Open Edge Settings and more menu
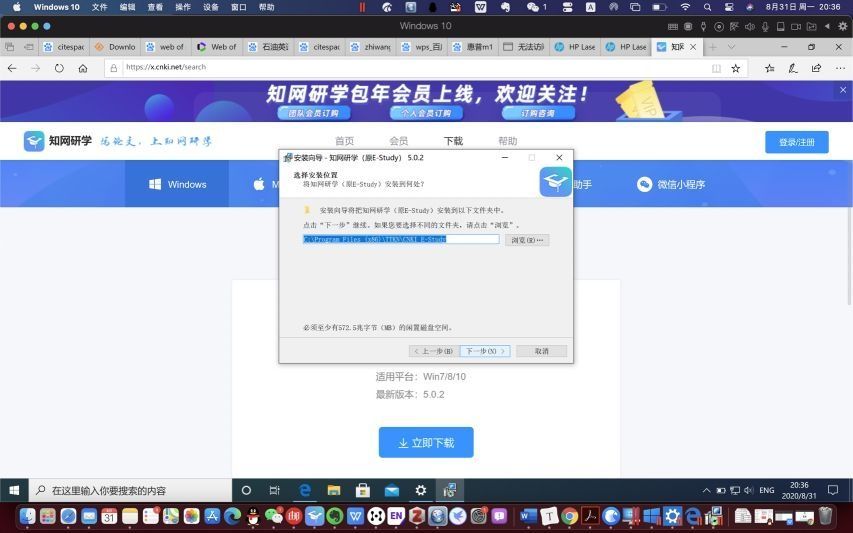Screen dimensions: 853x533 click(x=839, y=68)
